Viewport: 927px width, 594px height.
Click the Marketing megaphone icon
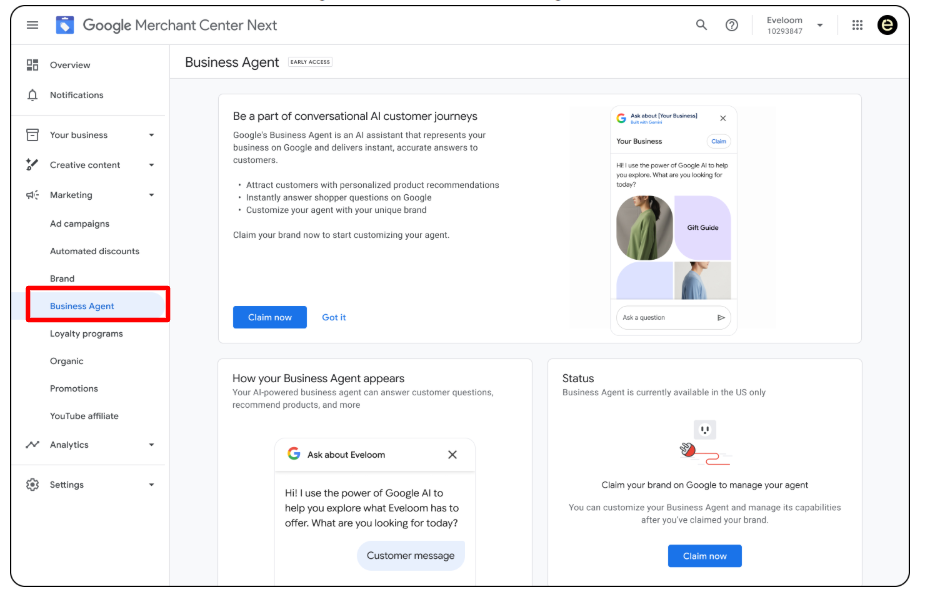[x=31, y=194]
